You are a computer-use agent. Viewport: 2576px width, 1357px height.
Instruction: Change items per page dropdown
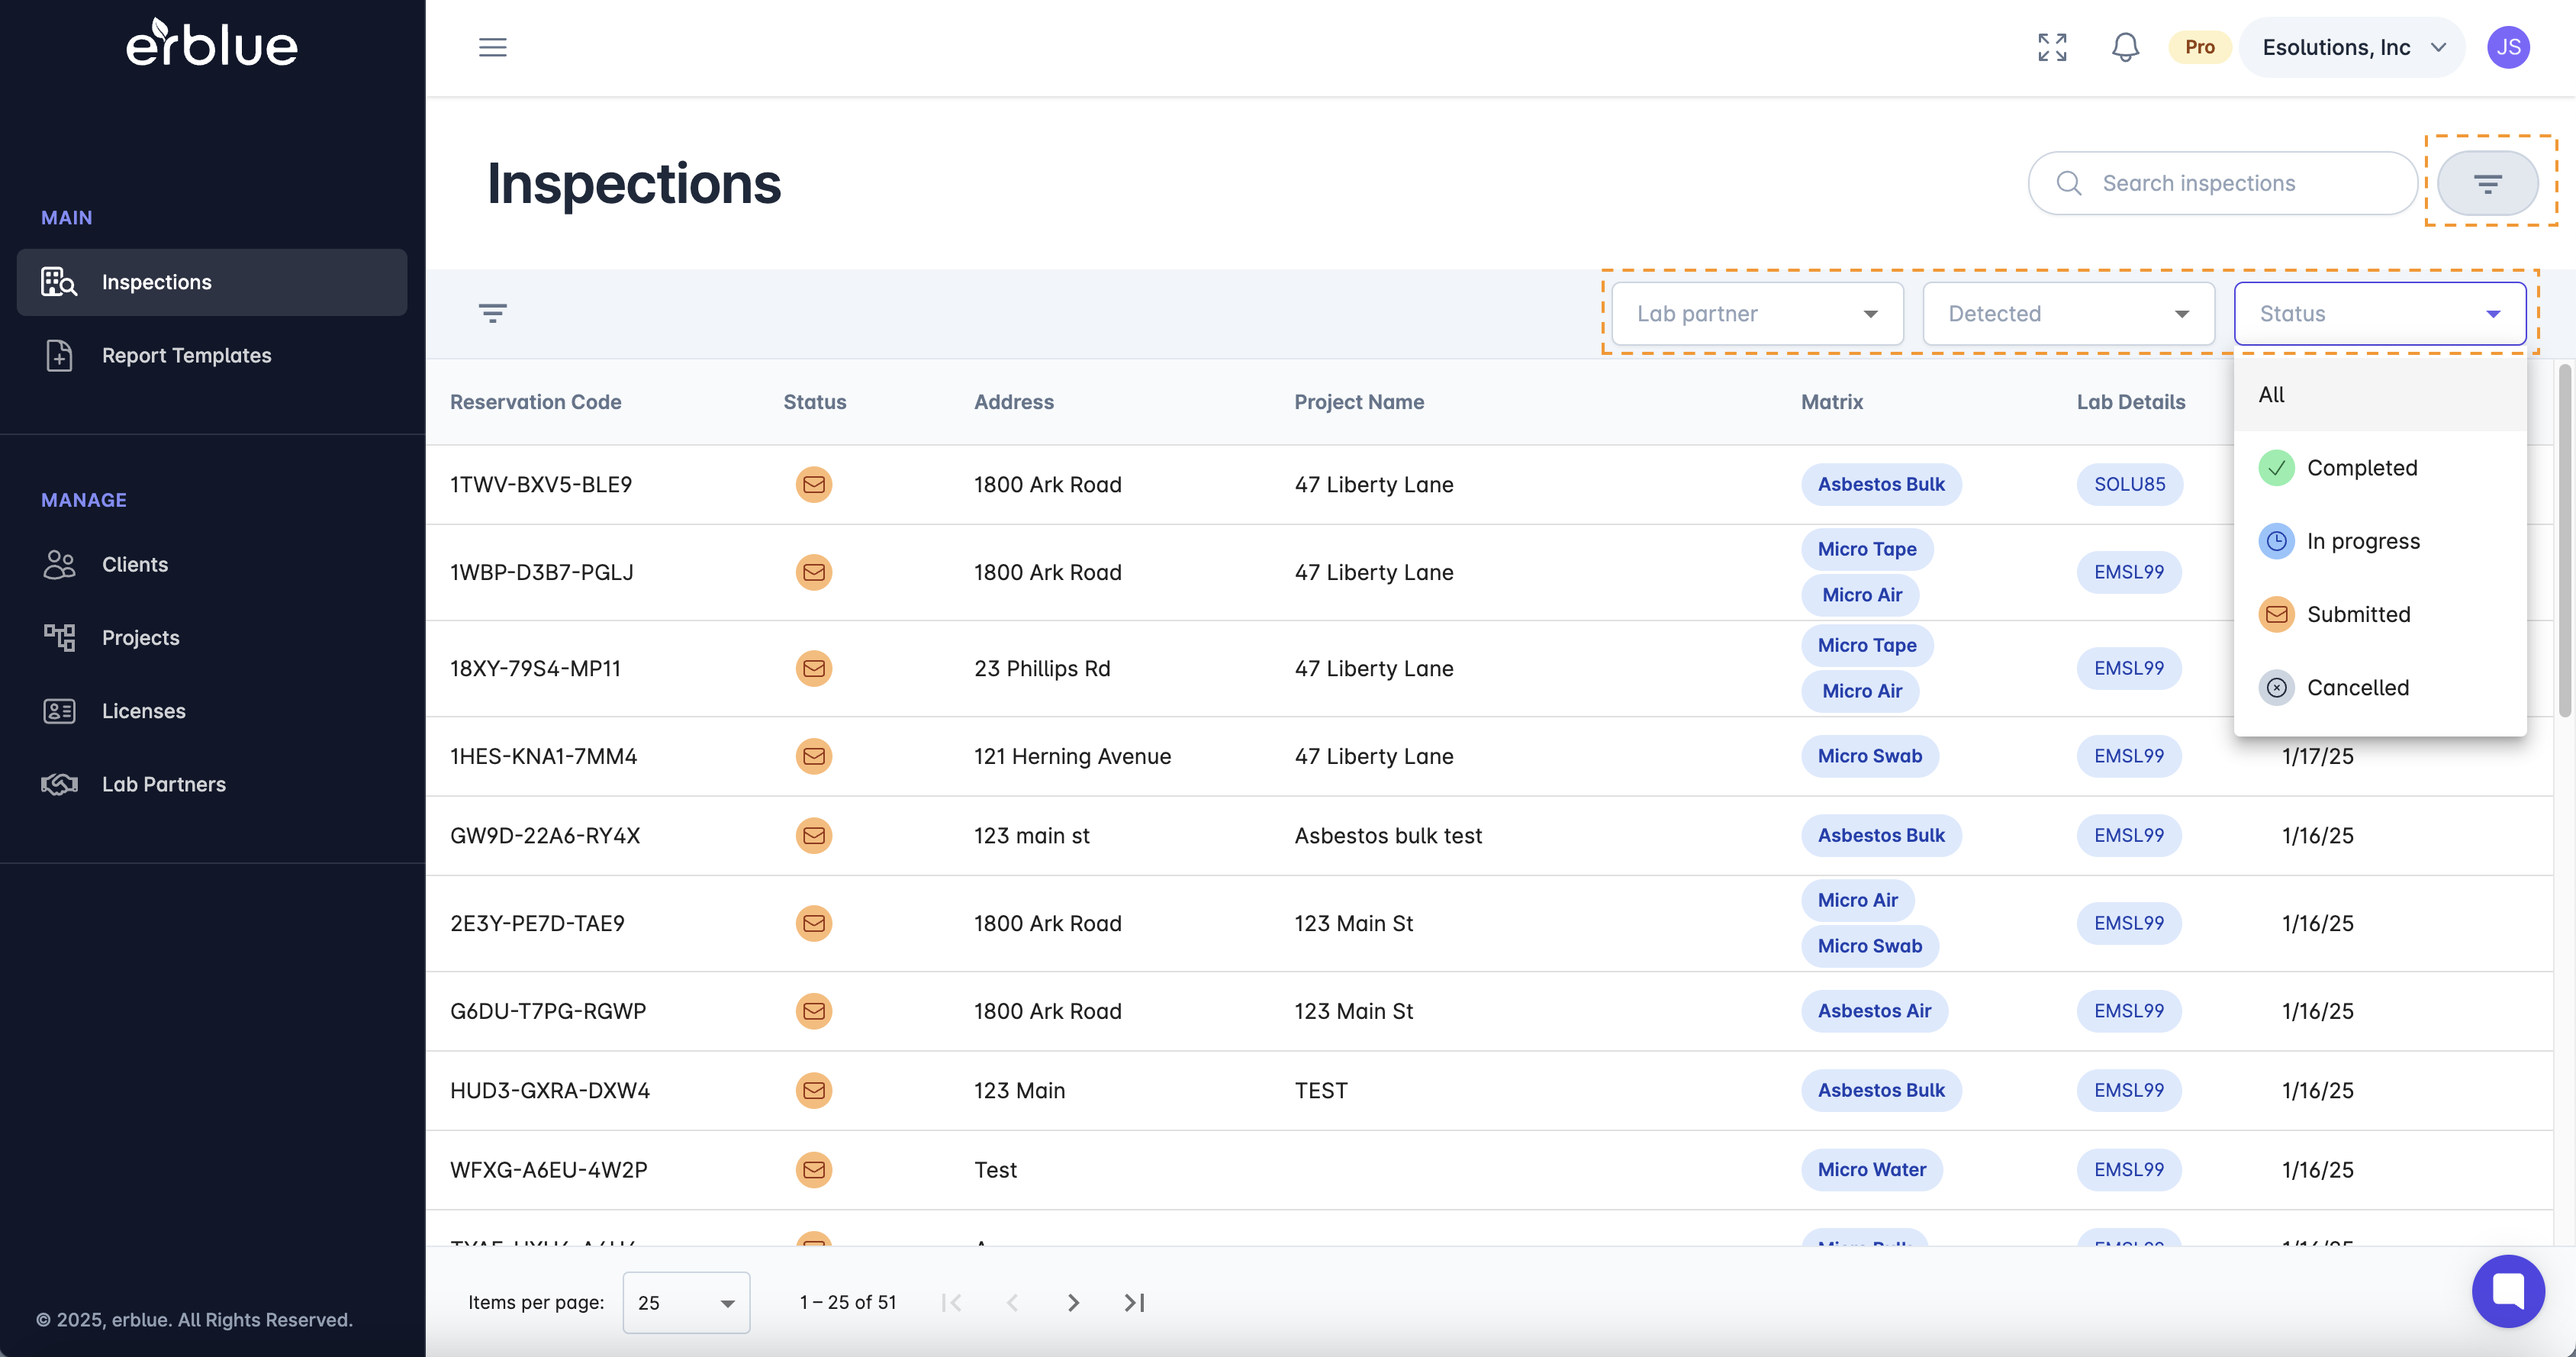click(686, 1302)
